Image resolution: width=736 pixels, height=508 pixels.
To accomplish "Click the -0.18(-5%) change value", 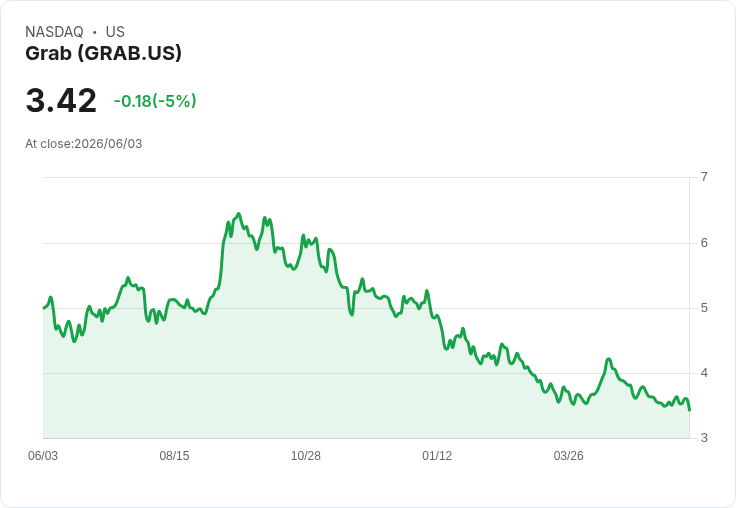I will [x=155, y=101].
